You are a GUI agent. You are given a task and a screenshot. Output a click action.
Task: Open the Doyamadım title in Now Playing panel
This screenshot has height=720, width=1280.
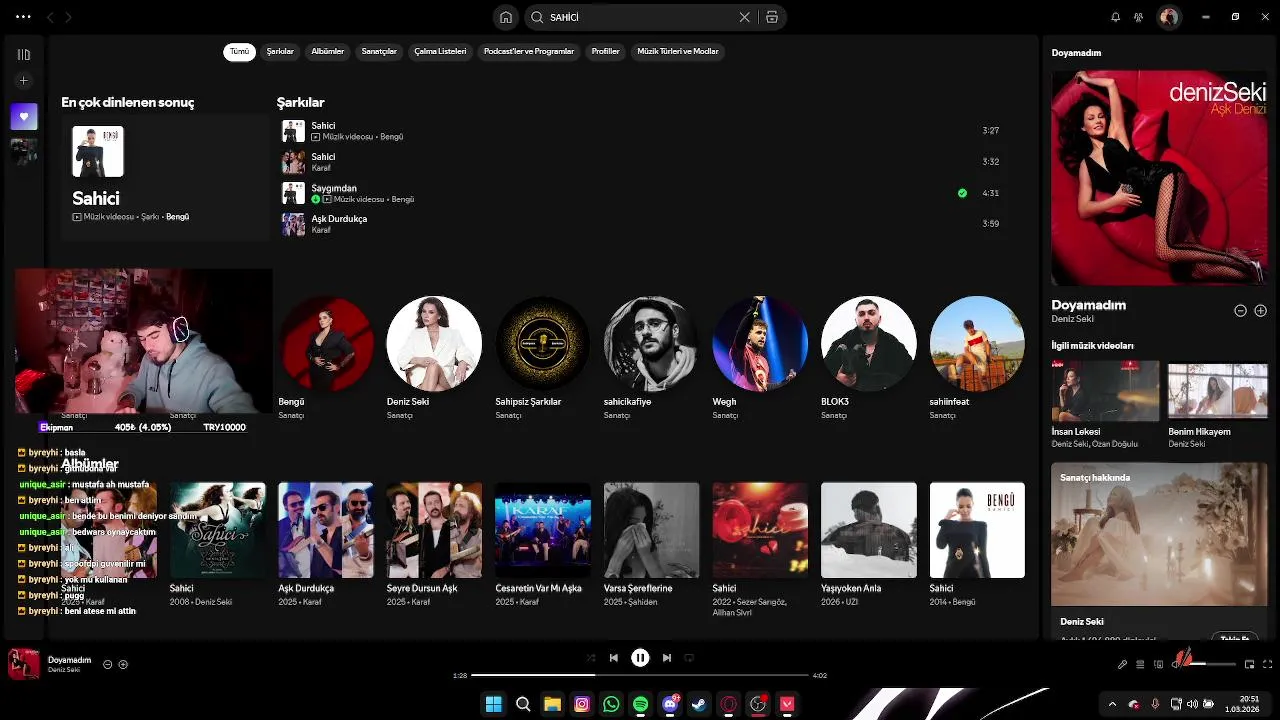(1088, 305)
